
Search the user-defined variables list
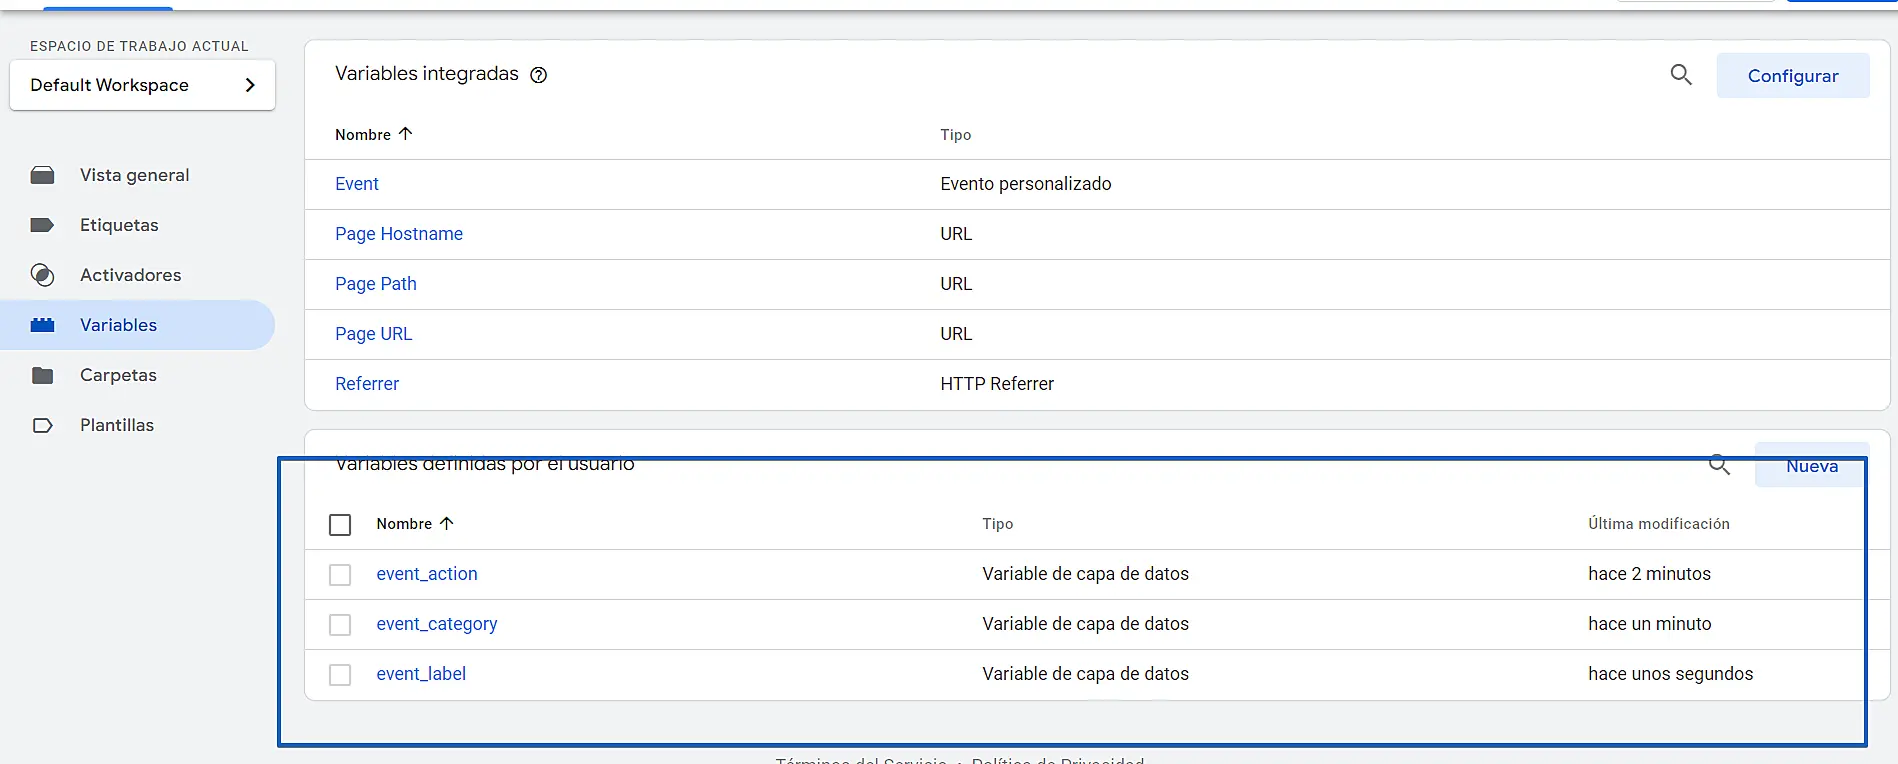tap(1719, 465)
